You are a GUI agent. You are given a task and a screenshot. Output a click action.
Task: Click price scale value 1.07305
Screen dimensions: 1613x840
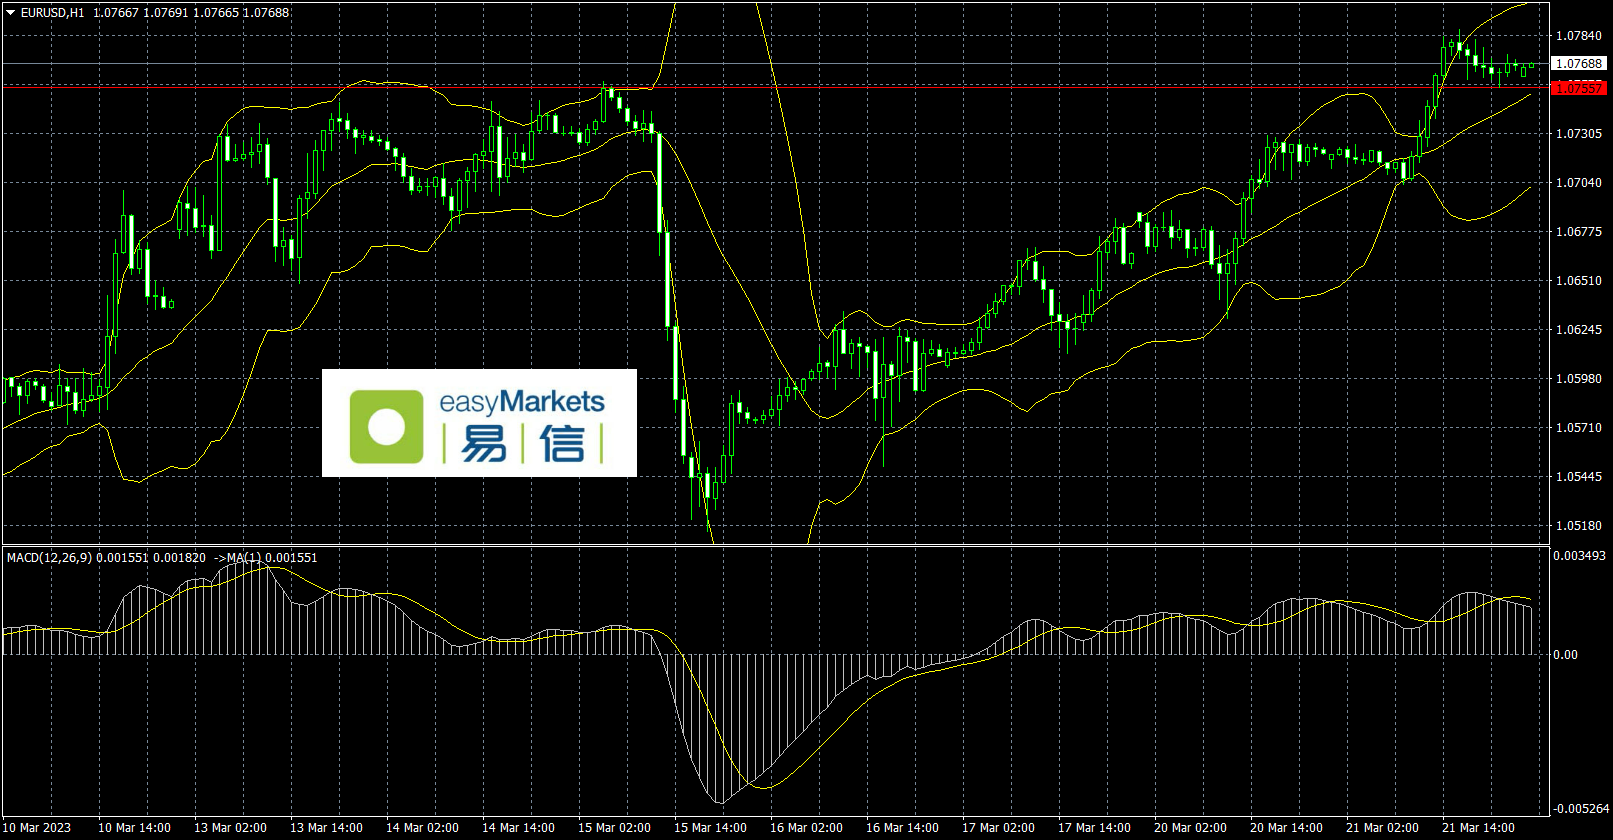[x=1579, y=134]
